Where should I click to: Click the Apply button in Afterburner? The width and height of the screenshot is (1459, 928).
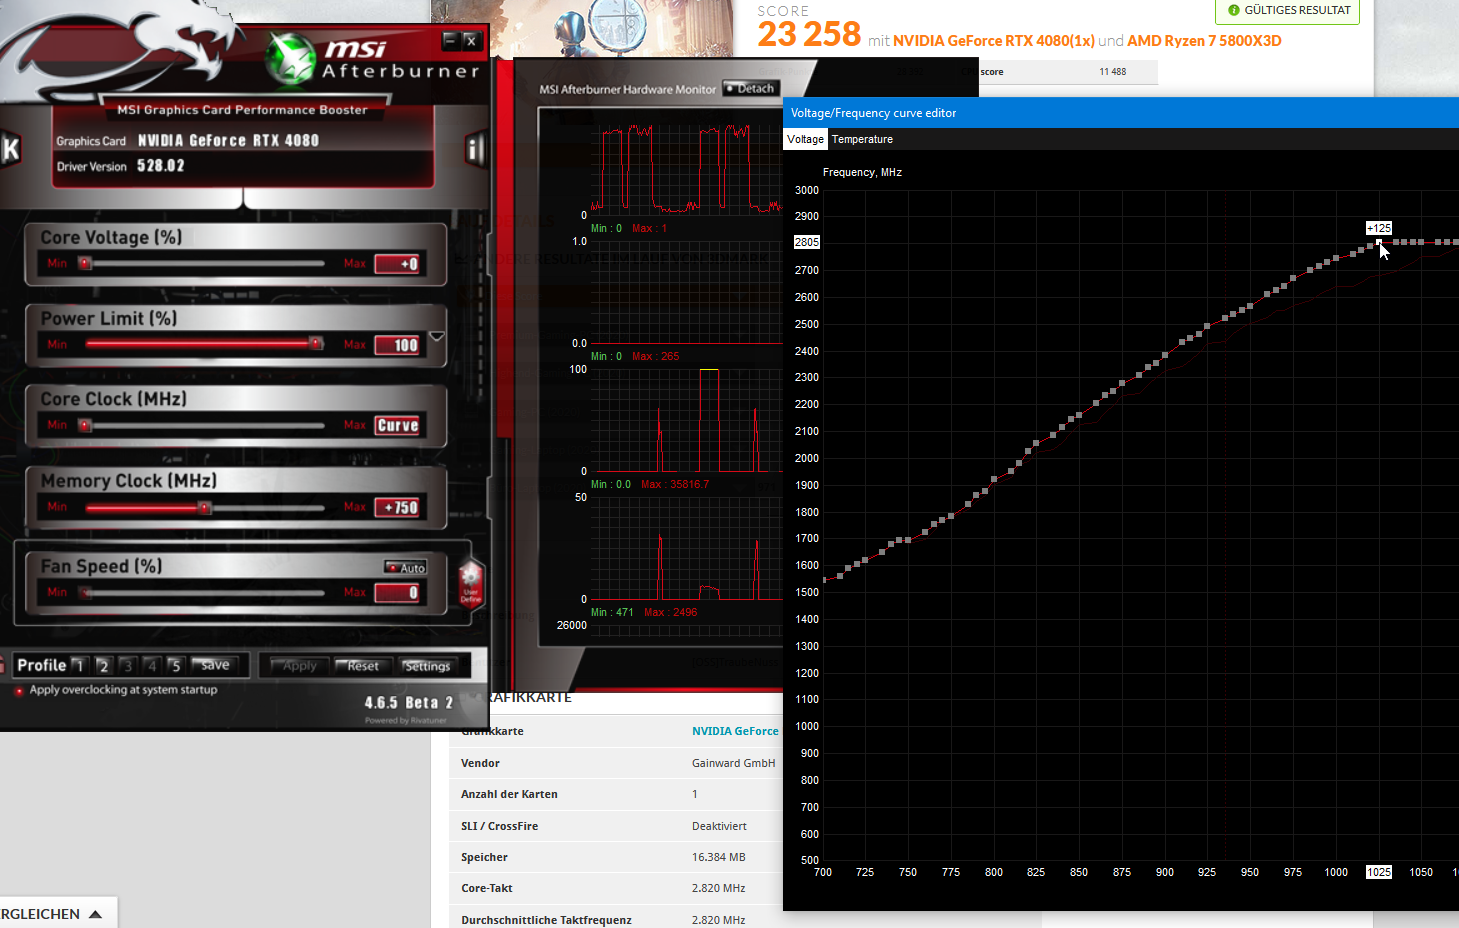(x=298, y=666)
